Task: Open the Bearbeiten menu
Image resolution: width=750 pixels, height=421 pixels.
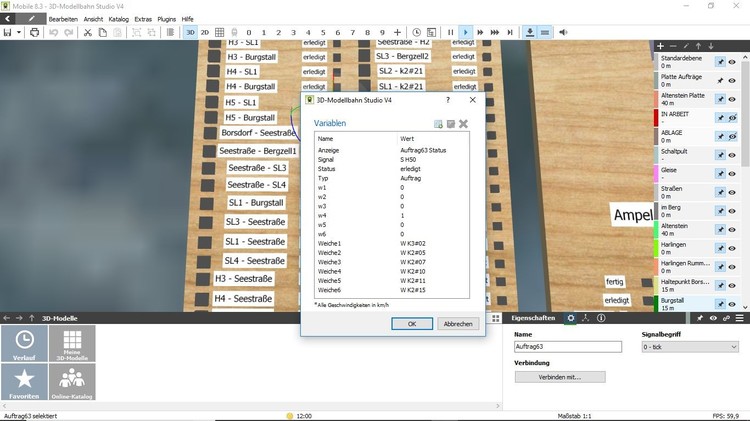Action: pos(63,19)
